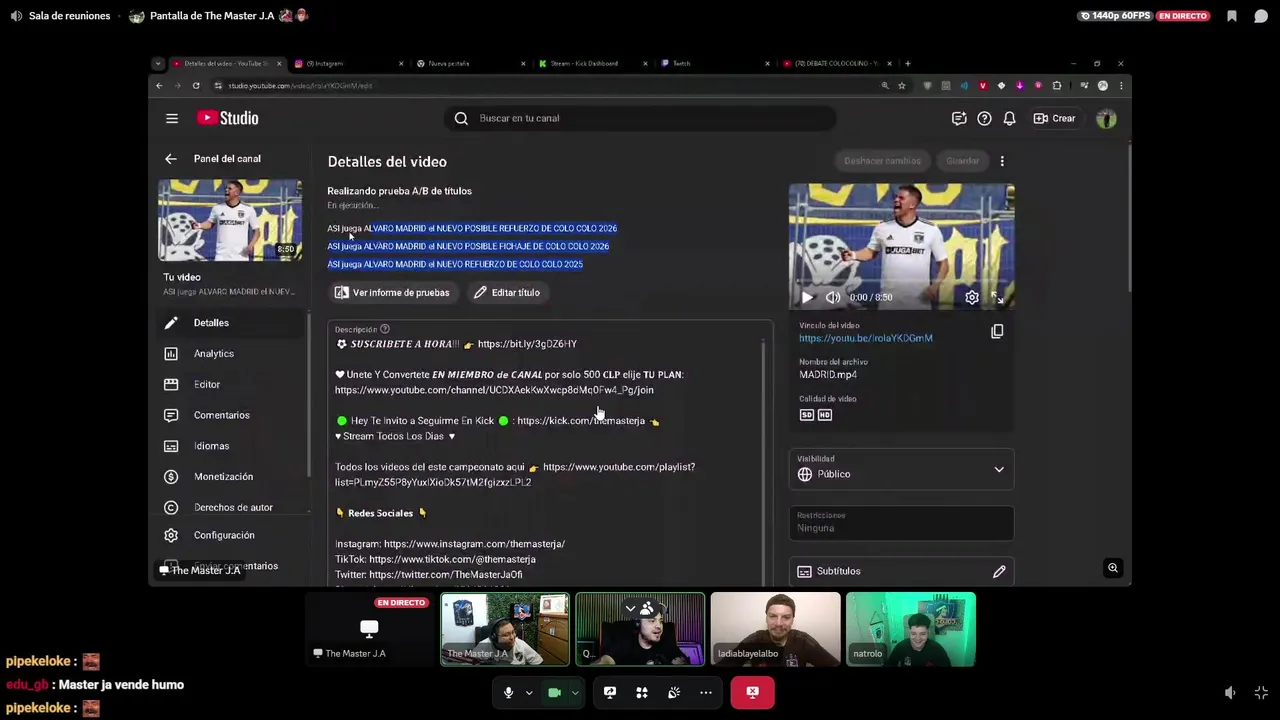Click the Ver informe de pruebas button
Viewport: 1280px width, 720px height.
[392, 293]
